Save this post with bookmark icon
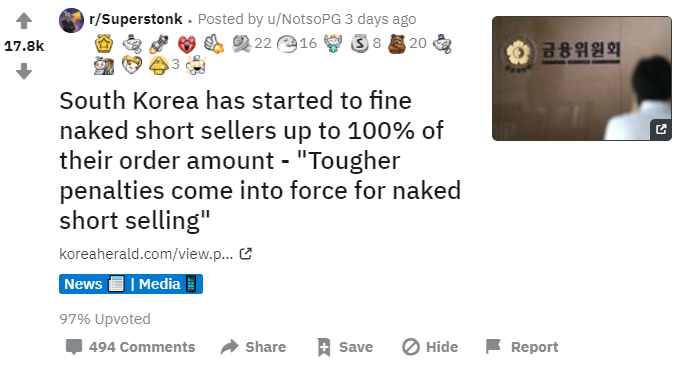This screenshot has width=674, height=369. [x=345, y=347]
